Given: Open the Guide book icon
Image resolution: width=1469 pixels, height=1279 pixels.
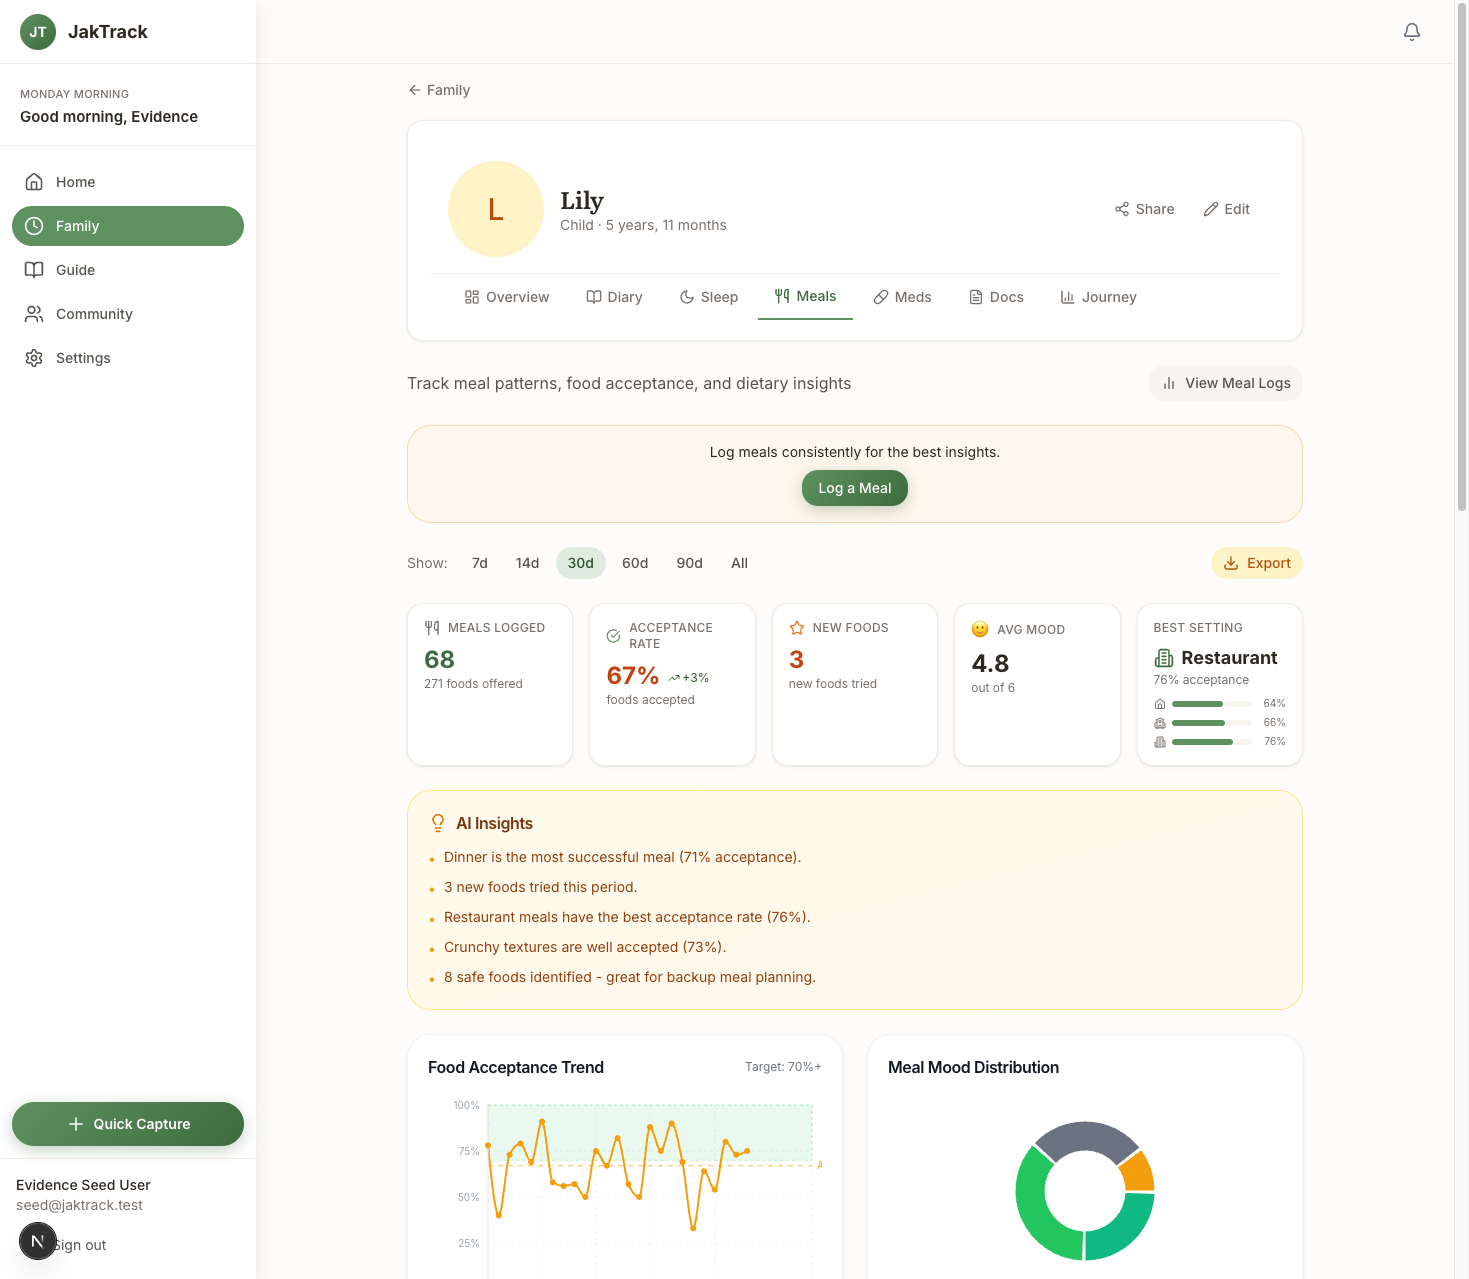Looking at the screenshot, I should coord(34,270).
